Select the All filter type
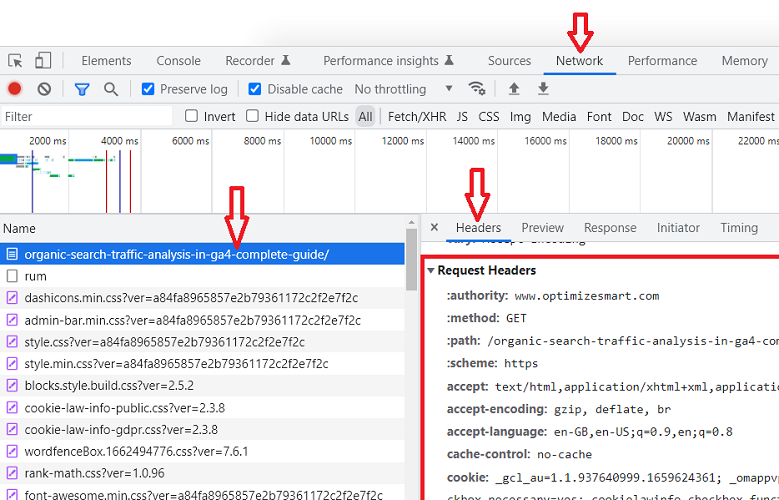 (x=365, y=117)
